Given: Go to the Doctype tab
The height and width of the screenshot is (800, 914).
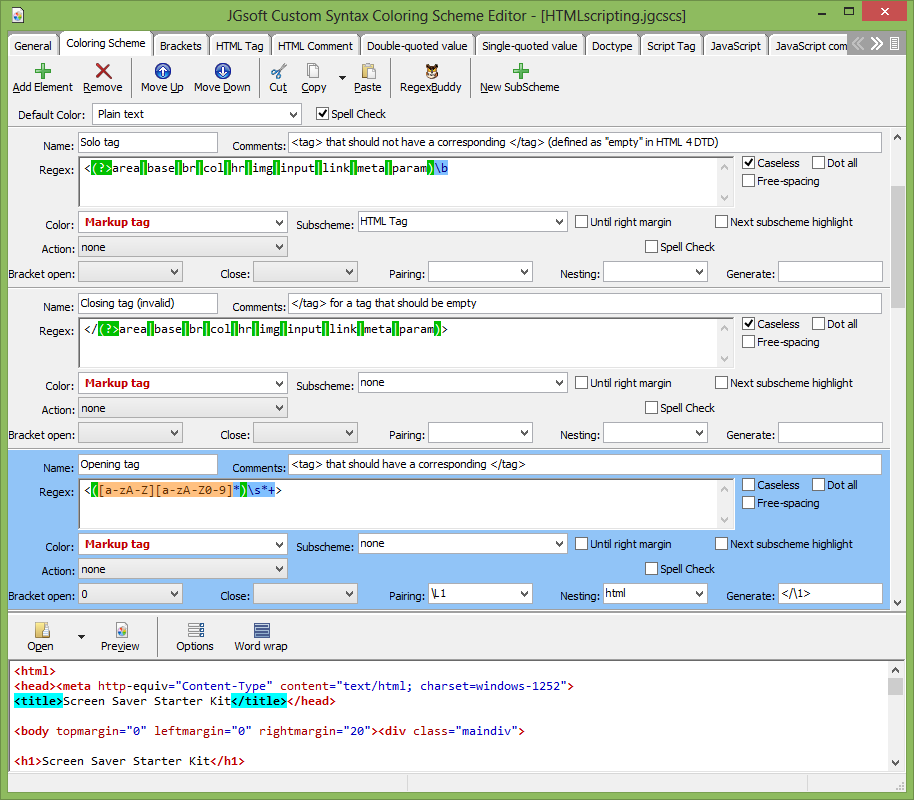Looking at the screenshot, I should [x=612, y=45].
